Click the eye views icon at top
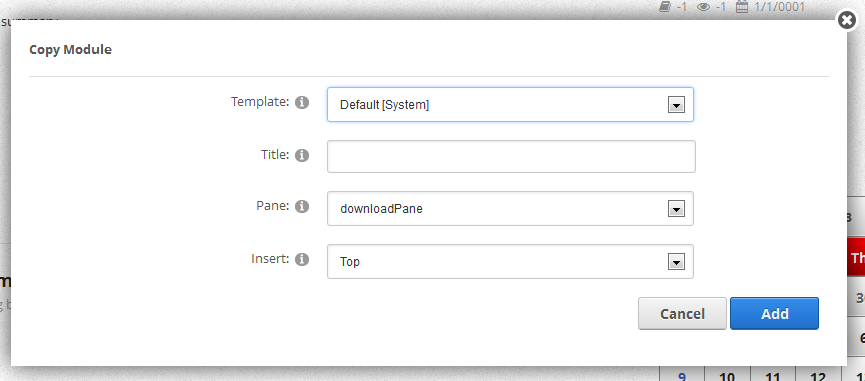The height and width of the screenshot is (381, 865). 703,7
